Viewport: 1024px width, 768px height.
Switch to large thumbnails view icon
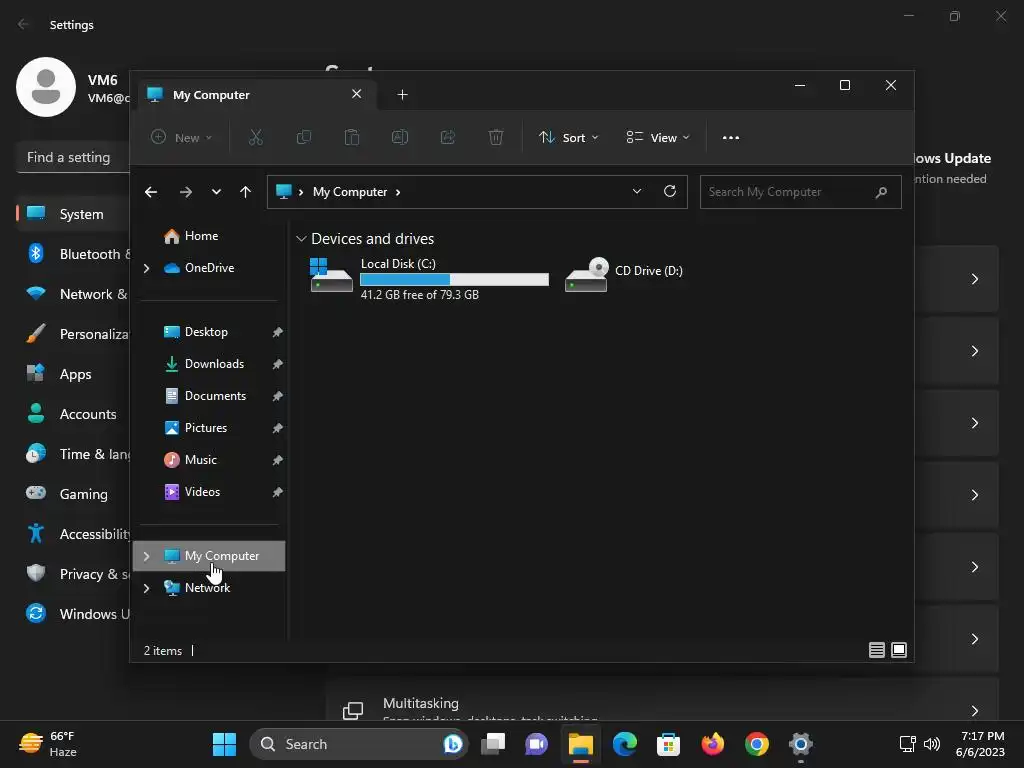pos(899,650)
